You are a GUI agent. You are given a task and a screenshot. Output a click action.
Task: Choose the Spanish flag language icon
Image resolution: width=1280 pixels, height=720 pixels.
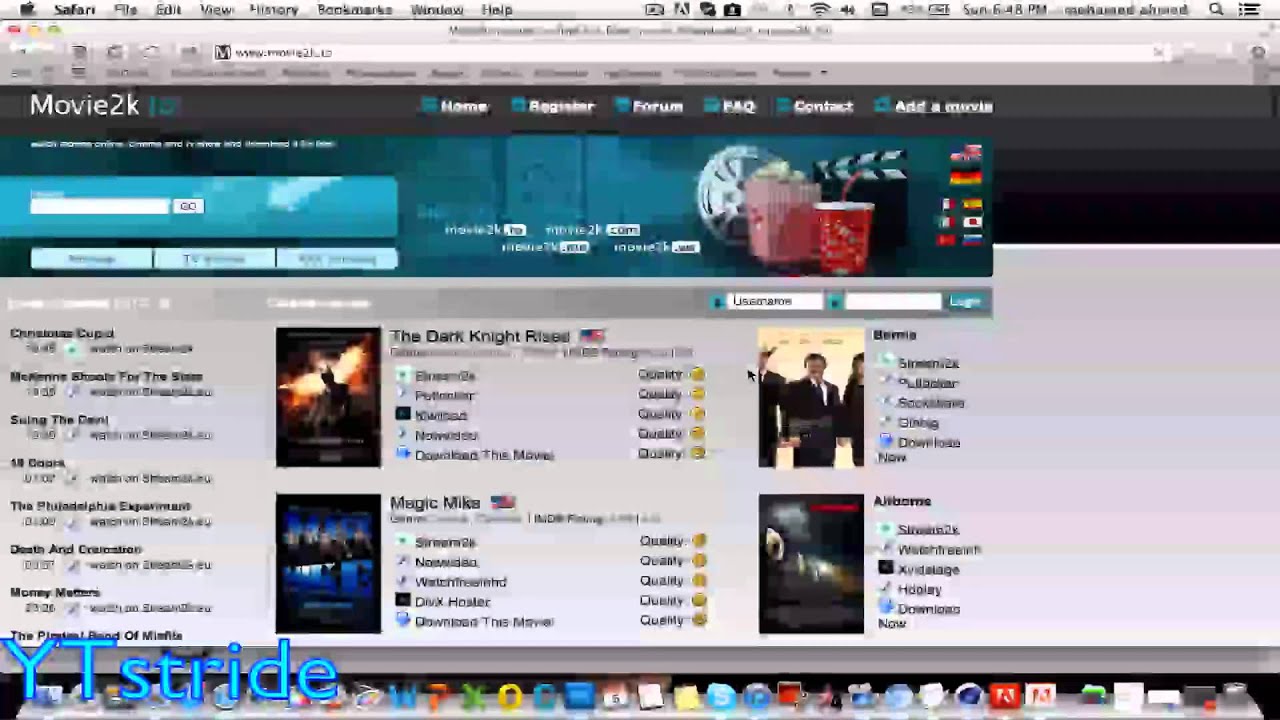972,205
